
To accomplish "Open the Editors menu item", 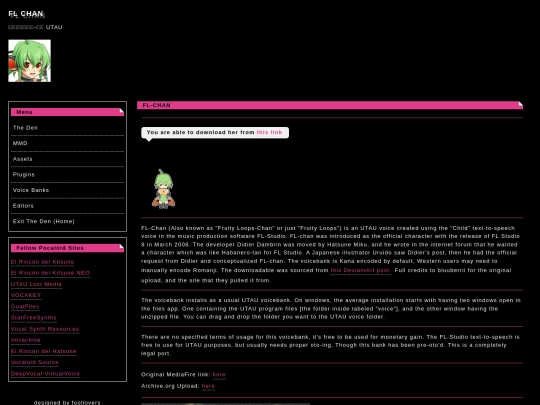I will tap(23, 206).
